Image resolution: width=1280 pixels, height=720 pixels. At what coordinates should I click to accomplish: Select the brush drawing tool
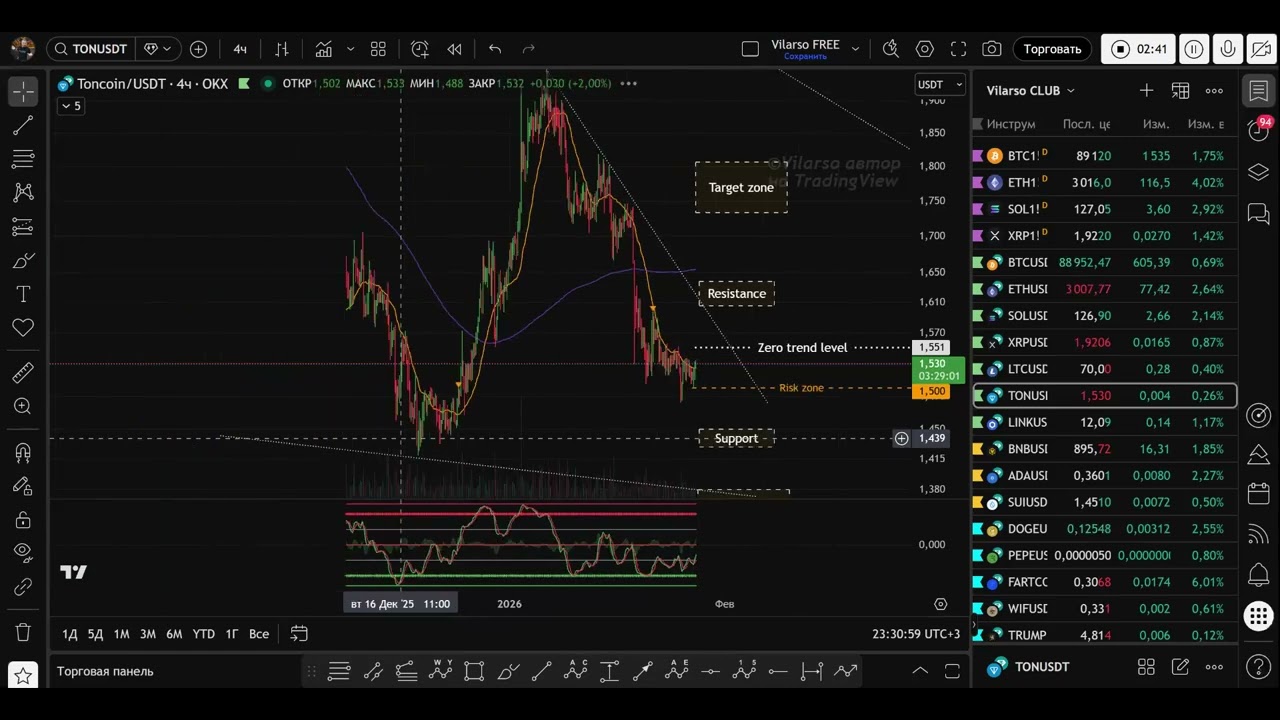pyautogui.click(x=23, y=261)
